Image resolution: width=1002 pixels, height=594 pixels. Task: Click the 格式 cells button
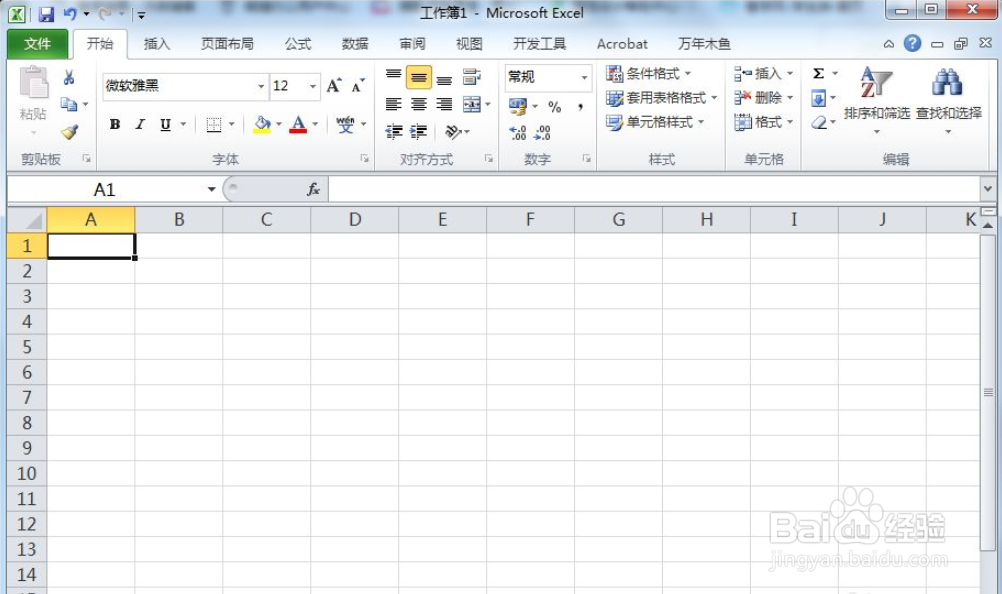(x=764, y=122)
